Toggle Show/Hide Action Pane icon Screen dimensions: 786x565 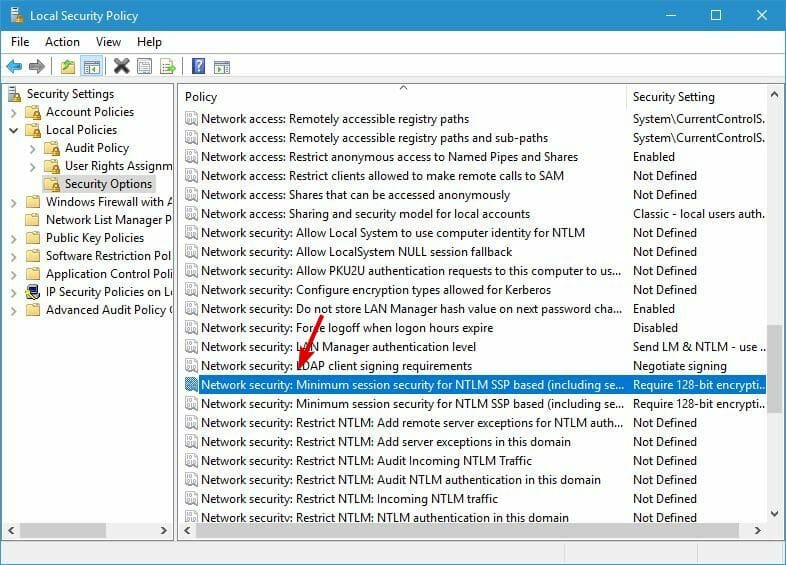(222, 67)
